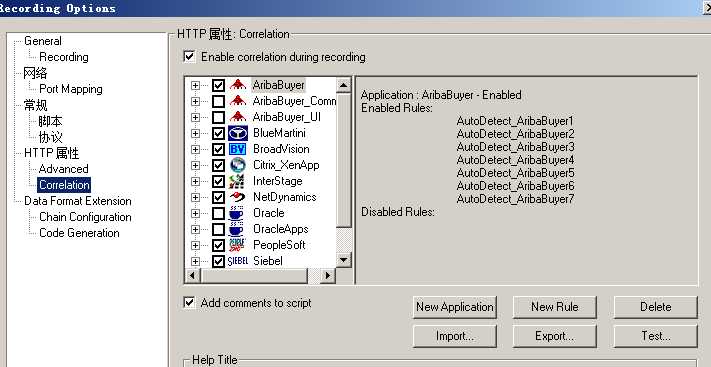This screenshot has width=711, height=367.
Task: Uncheck the PeopleSoft checkbox
Action: tap(219, 245)
